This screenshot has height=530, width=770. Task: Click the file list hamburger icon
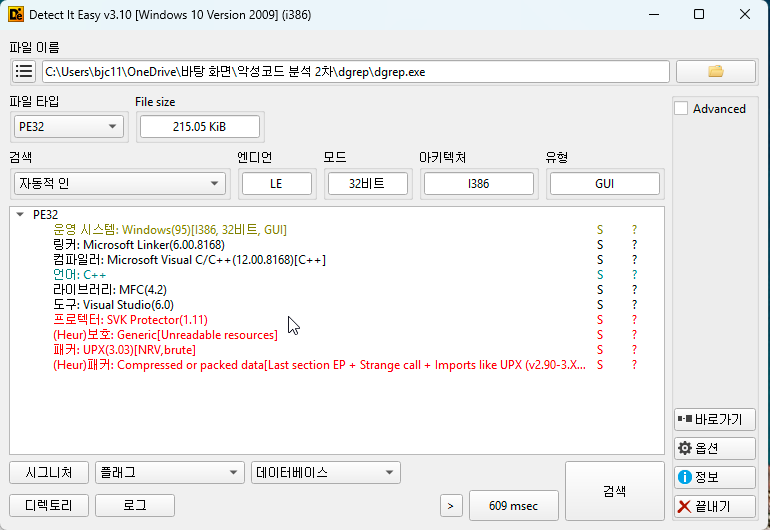point(24,71)
